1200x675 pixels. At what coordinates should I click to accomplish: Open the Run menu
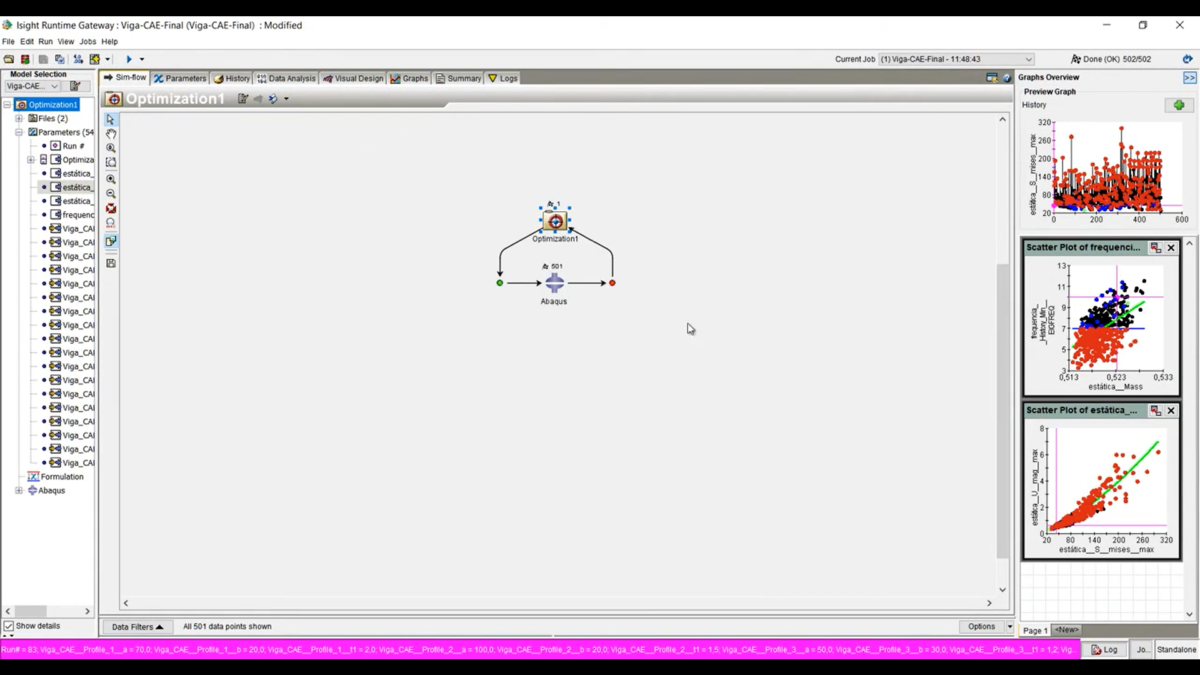(46, 42)
